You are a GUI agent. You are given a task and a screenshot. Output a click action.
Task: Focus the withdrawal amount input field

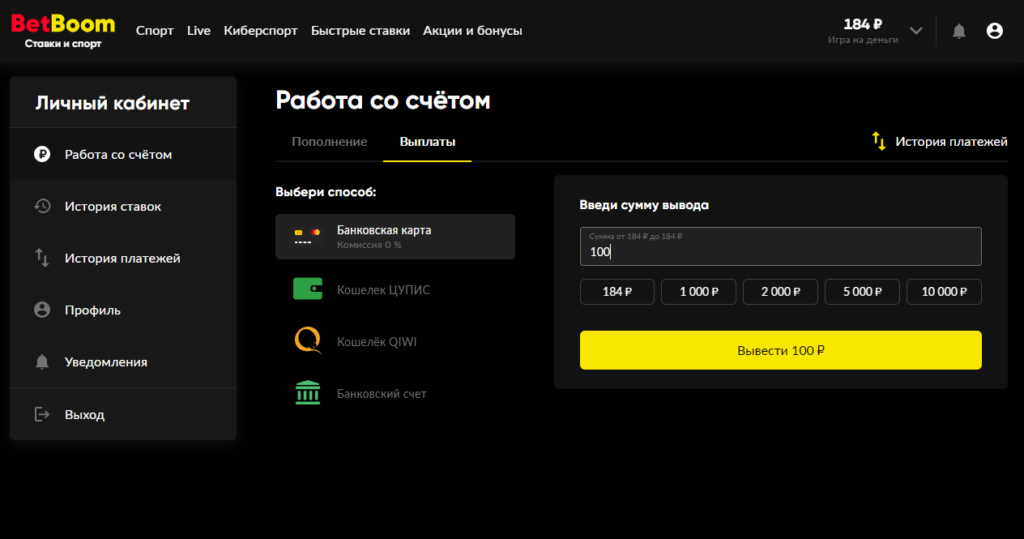pyautogui.click(x=780, y=246)
